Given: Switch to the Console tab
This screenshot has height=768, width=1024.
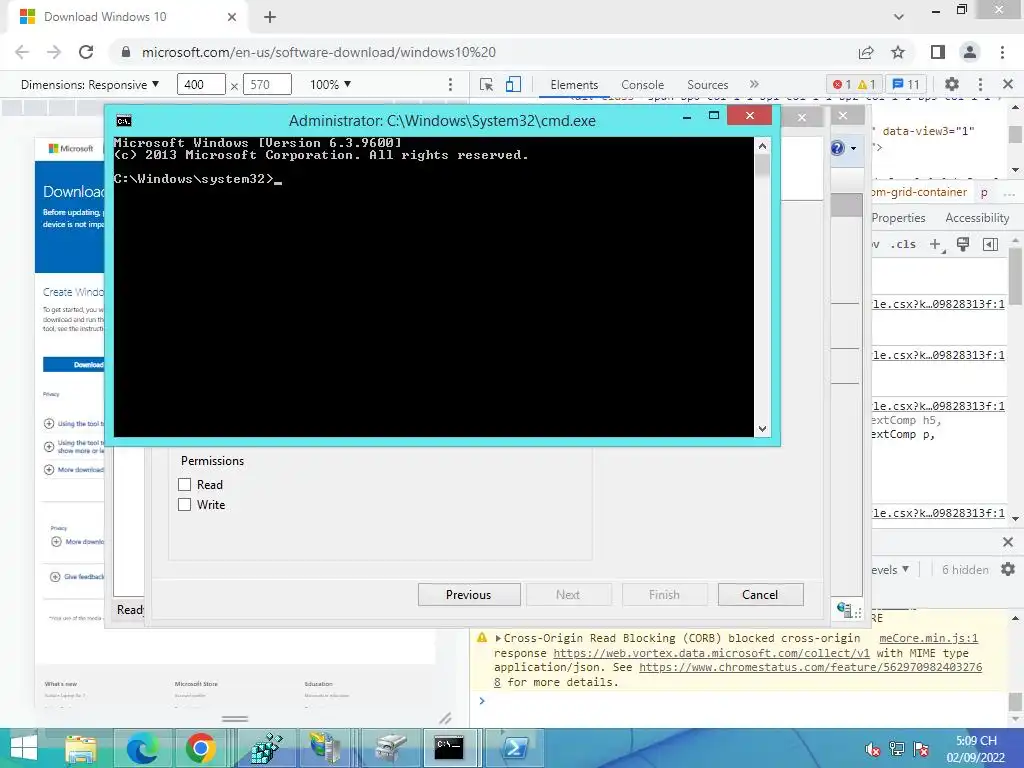Looking at the screenshot, I should point(643,85).
